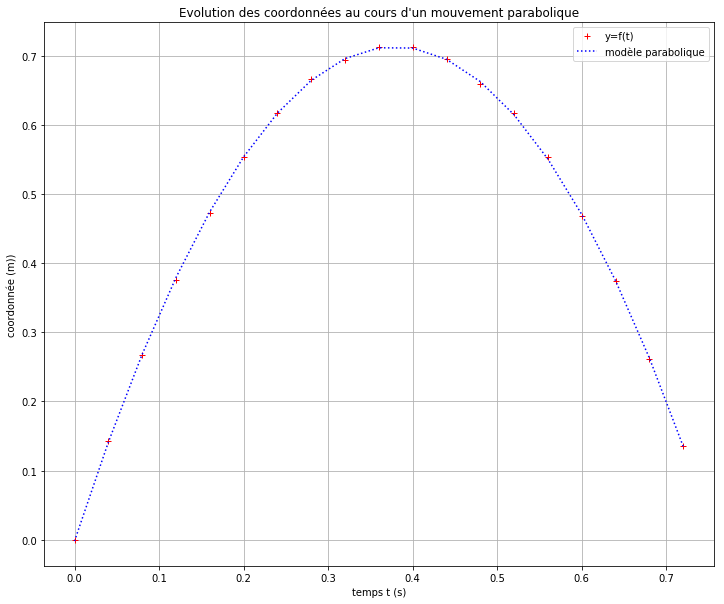The height and width of the screenshot is (604, 724).
Task: Click the x-axis tick label 0.7
Action: 666,578
